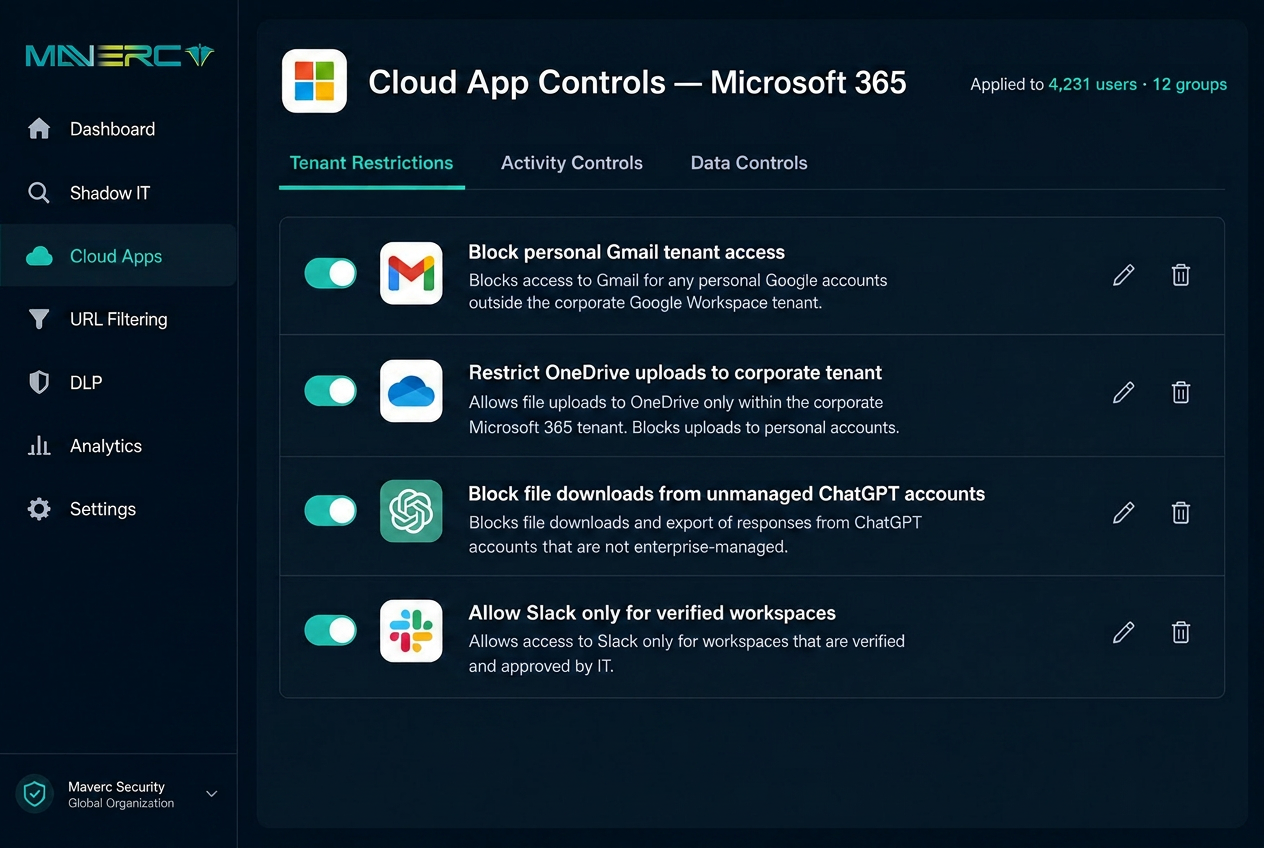Edit the ChatGPT file downloads rule

point(1124,513)
